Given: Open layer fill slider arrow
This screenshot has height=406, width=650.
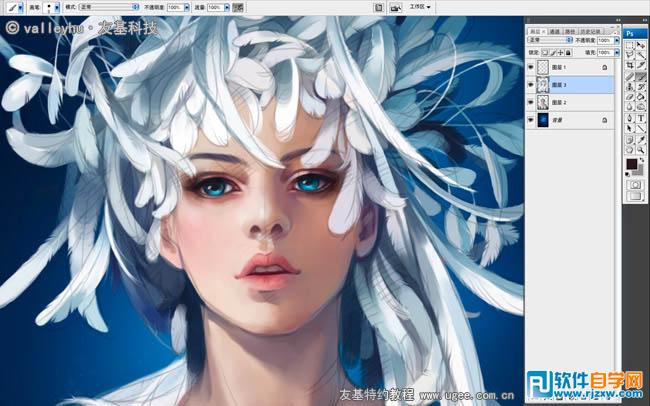Looking at the screenshot, I should 617,52.
